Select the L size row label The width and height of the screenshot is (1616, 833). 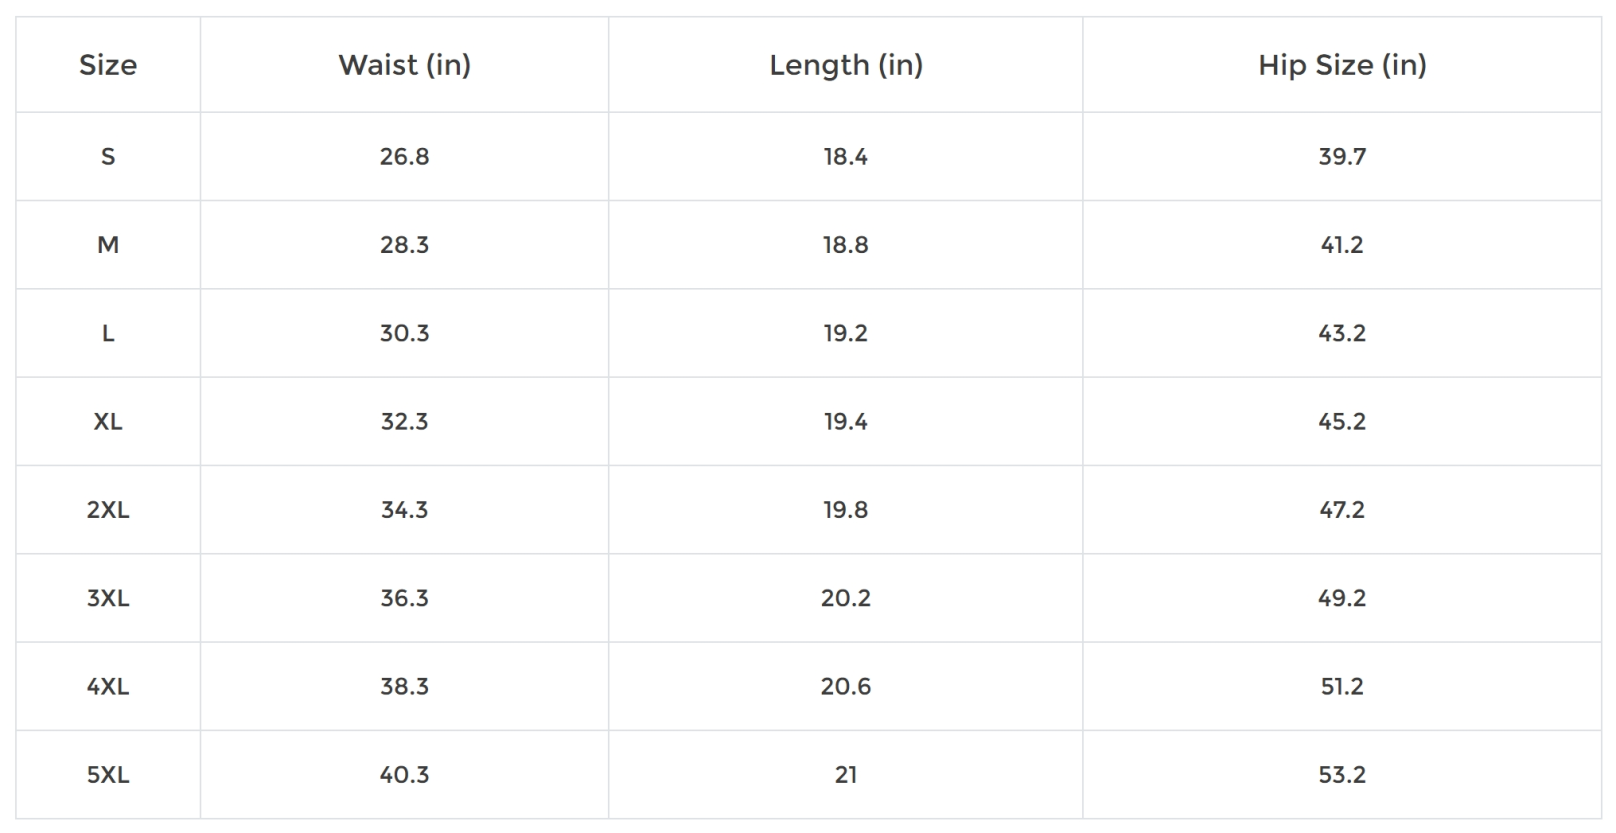pyautogui.click(x=108, y=333)
